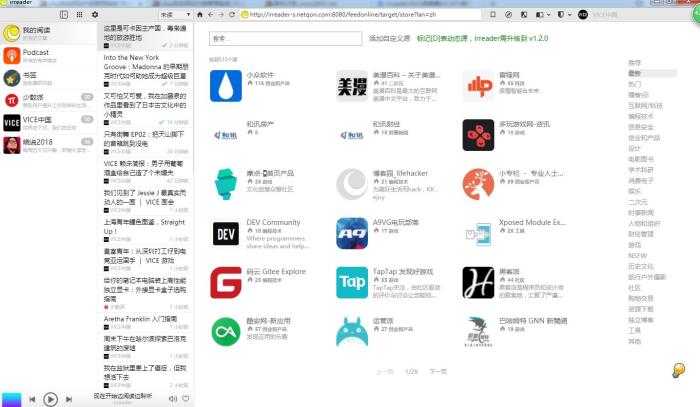Image resolution: width=700 pixels, height=407 pixels.
Task: Mute the player volume
Action: (172, 399)
